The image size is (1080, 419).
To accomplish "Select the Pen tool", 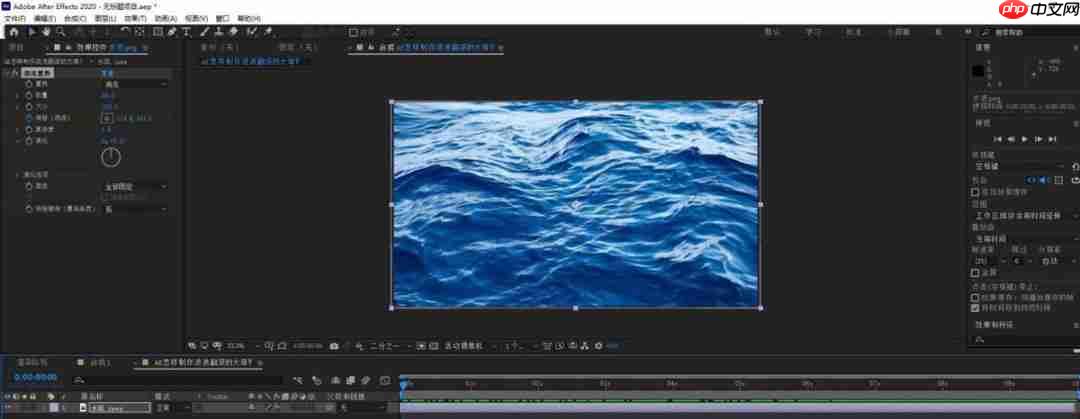I will click(x=173, y=32).
